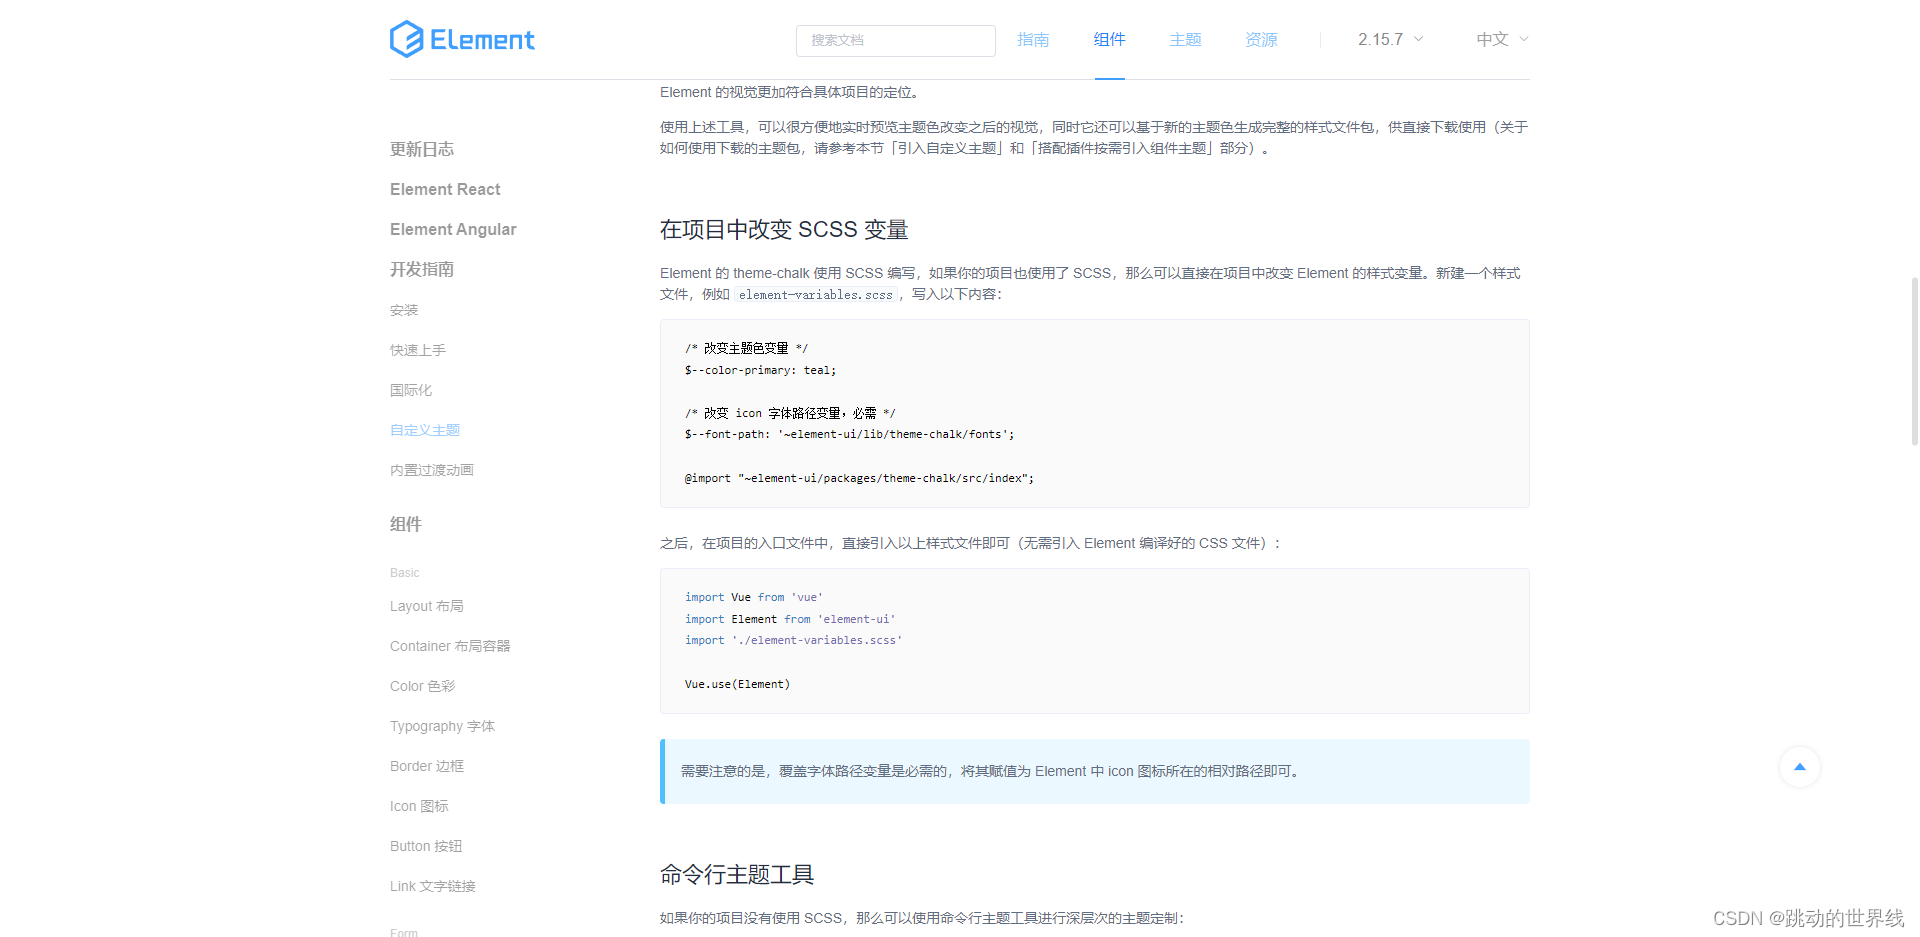Screen dimensions: 1920x937
Task: Click the 在项目中改变 SCSS 变量 heading
Action: [784, 229]
